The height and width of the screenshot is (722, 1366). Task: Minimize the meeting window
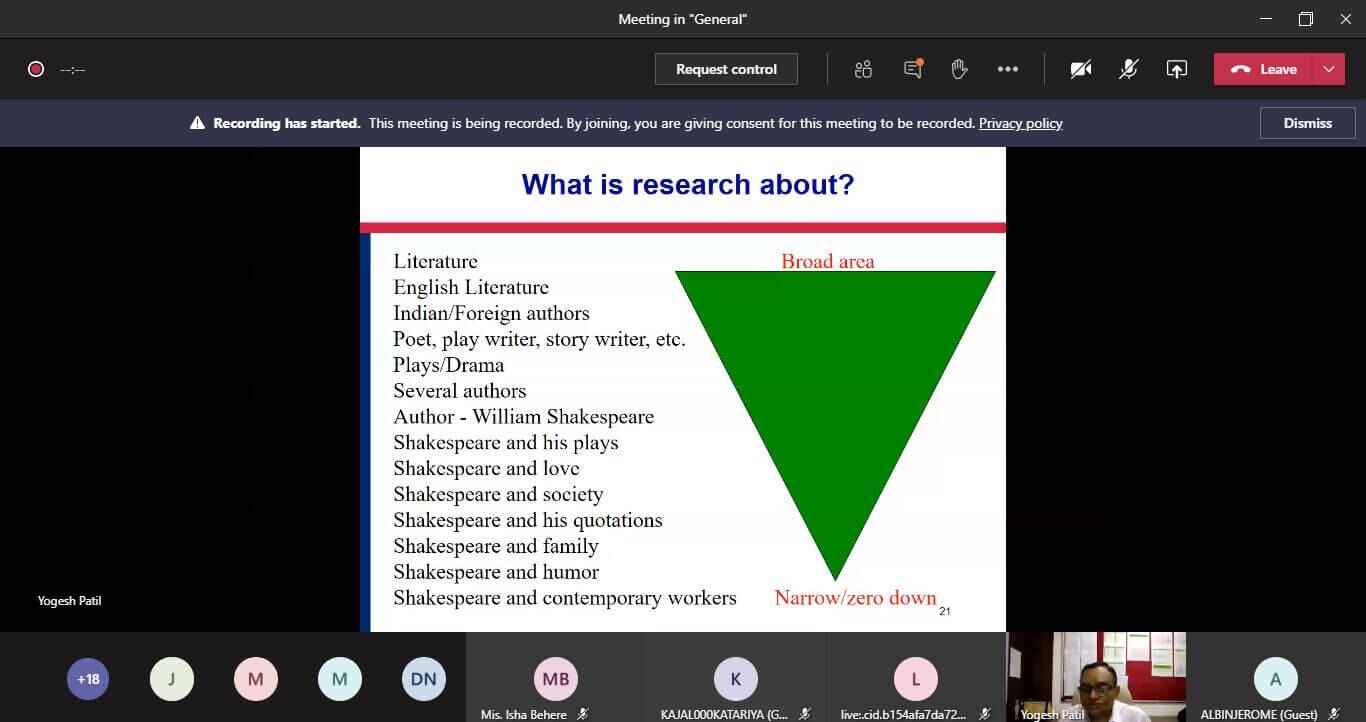[x=1266, y=19]
